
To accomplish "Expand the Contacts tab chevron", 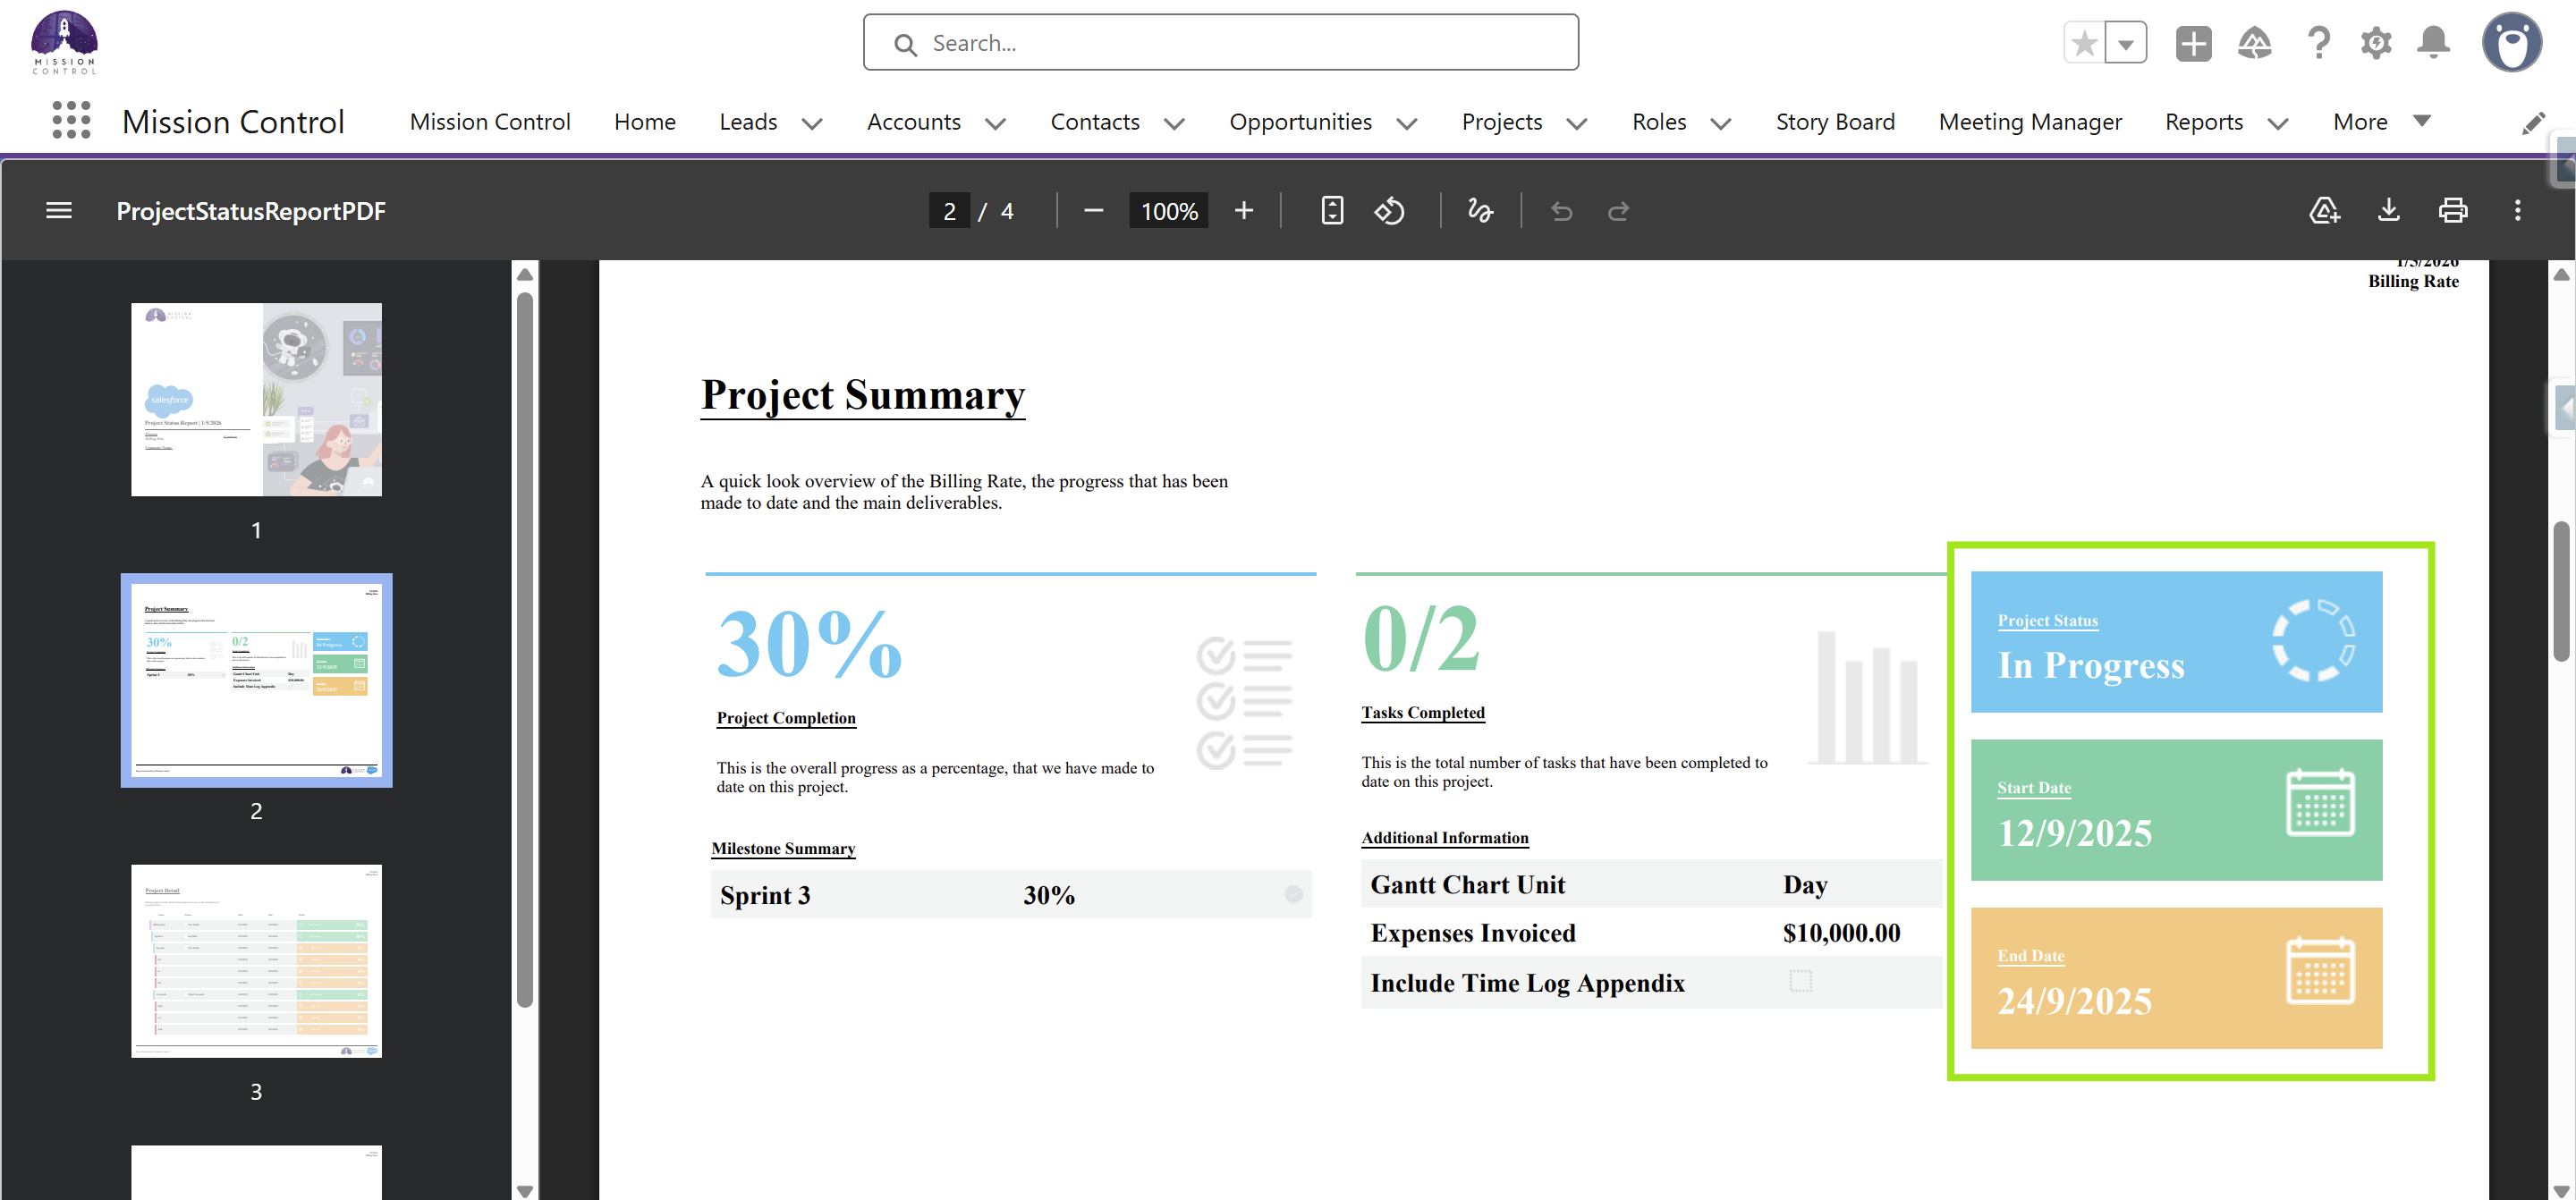I will tap(1174, 123).
